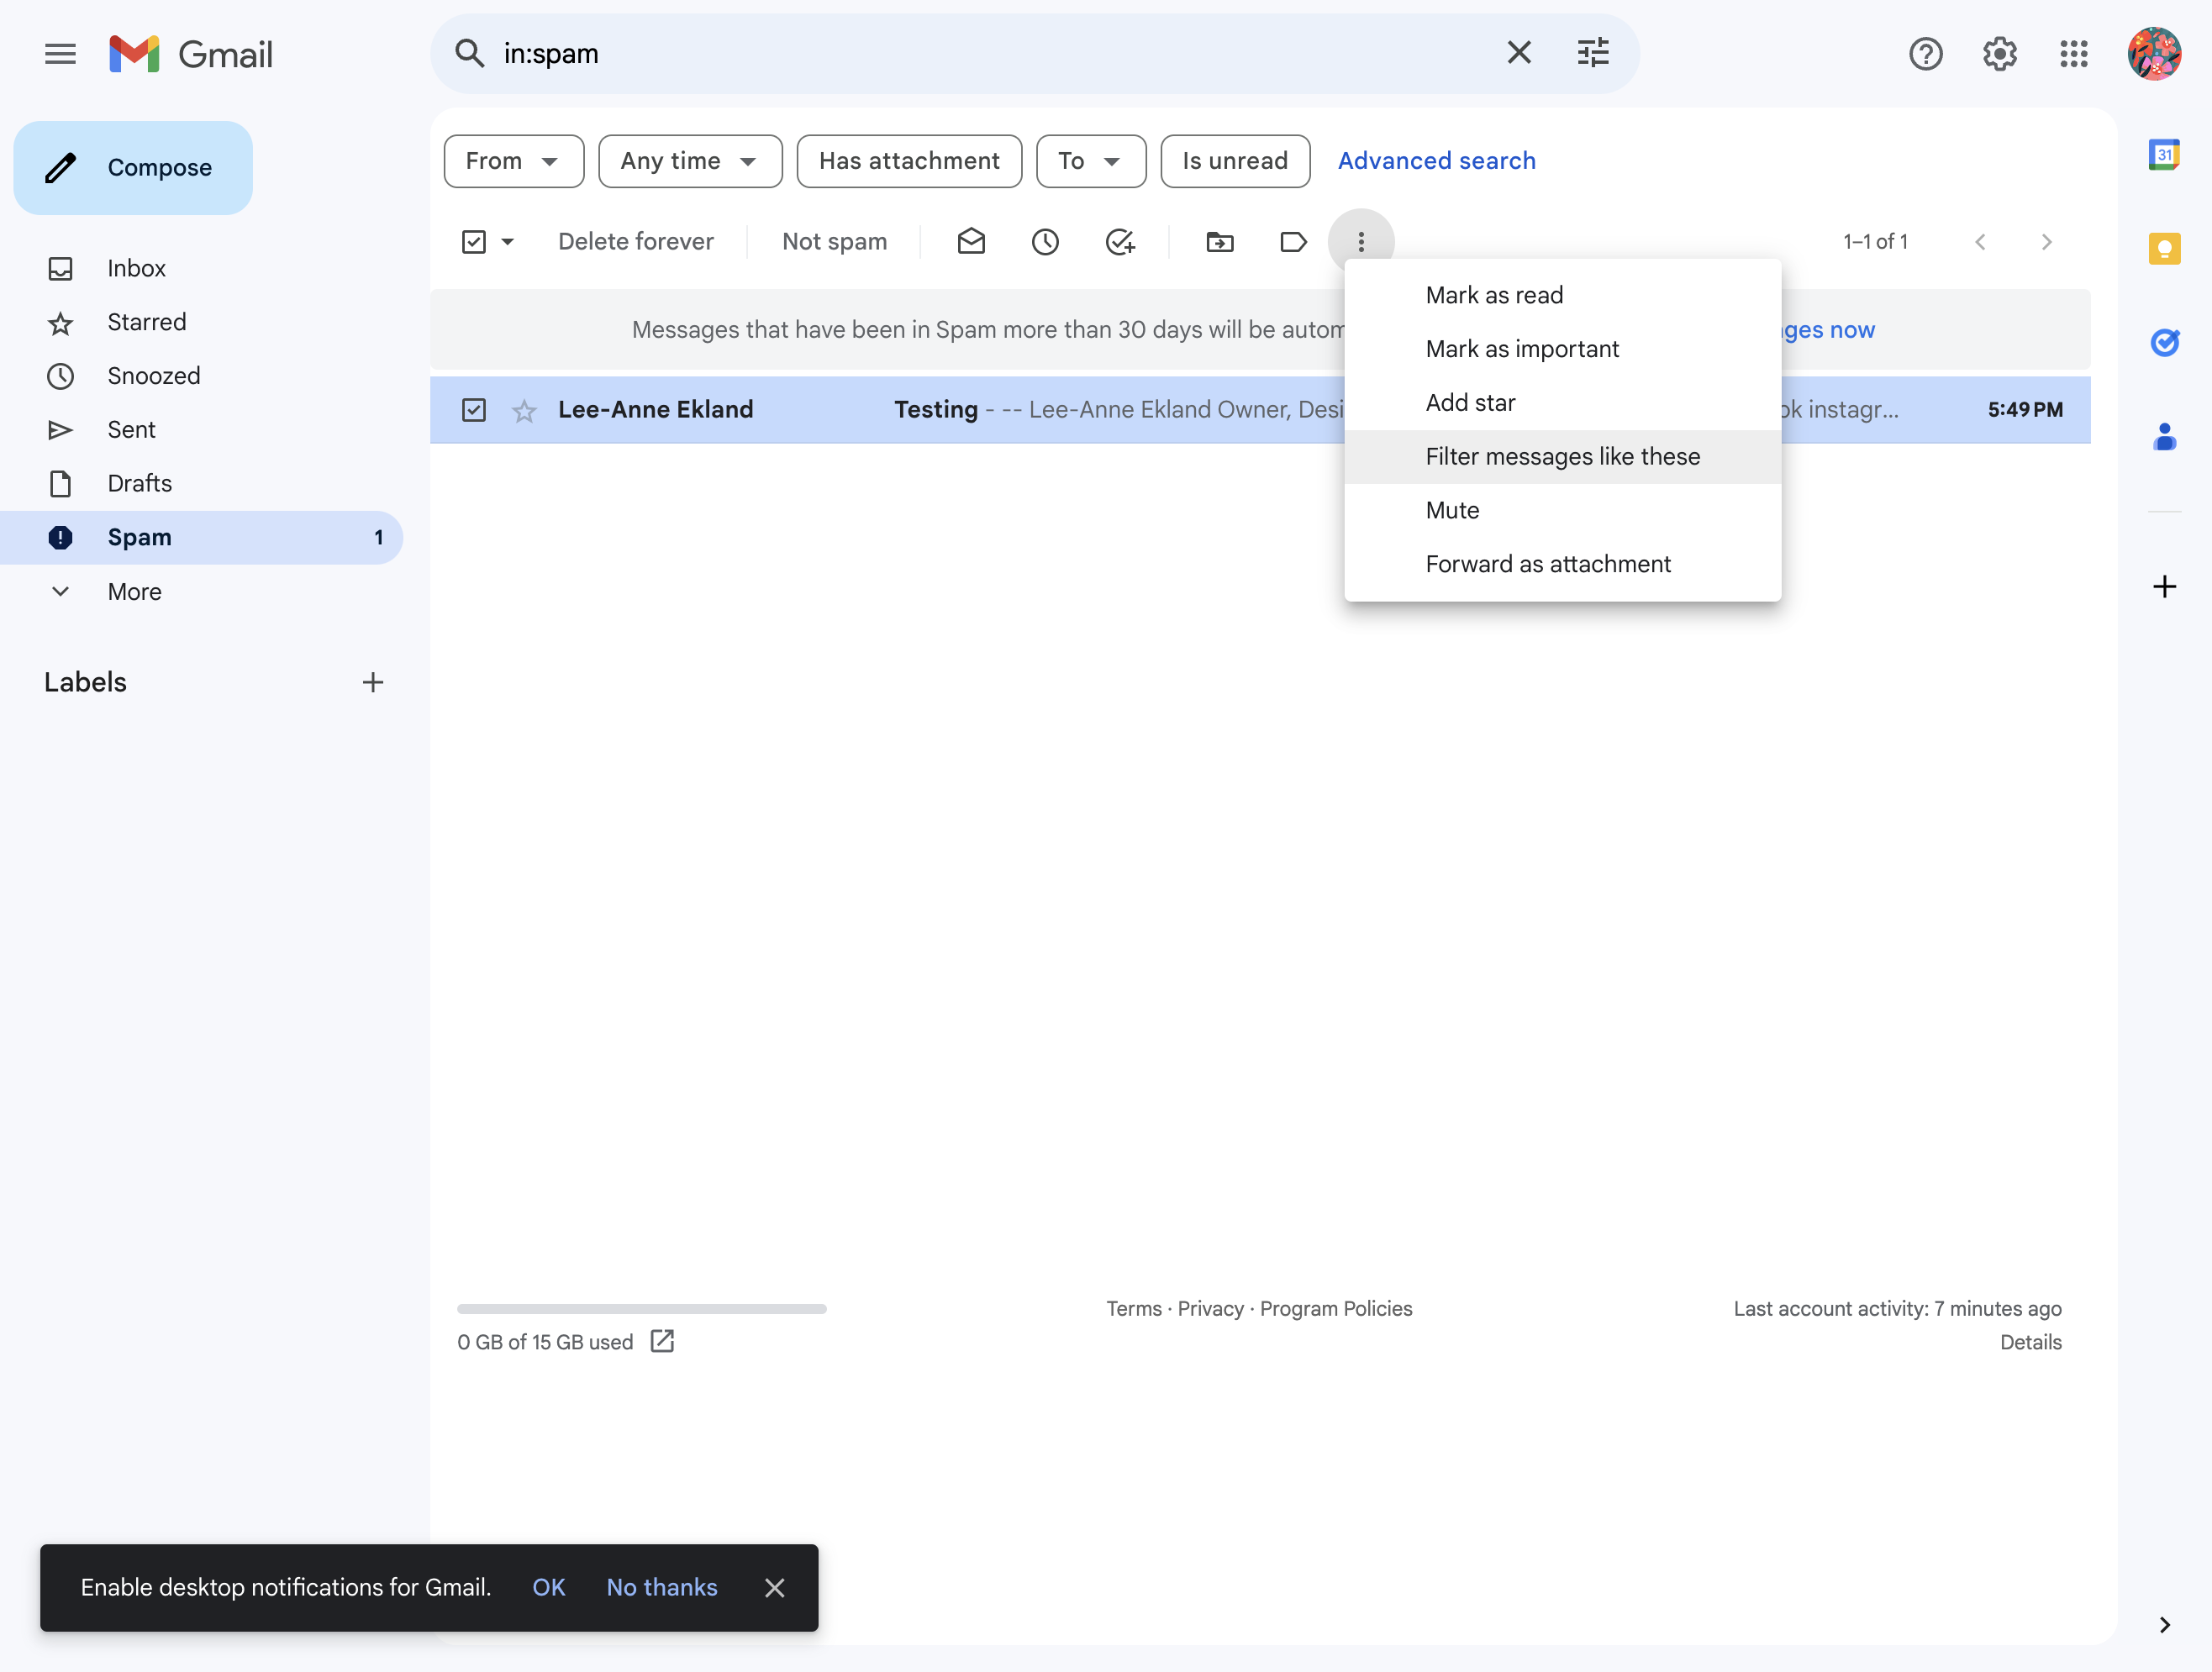Open Google Calendar side panel
The image size is (2212, 1672).
click(2164, 155)
